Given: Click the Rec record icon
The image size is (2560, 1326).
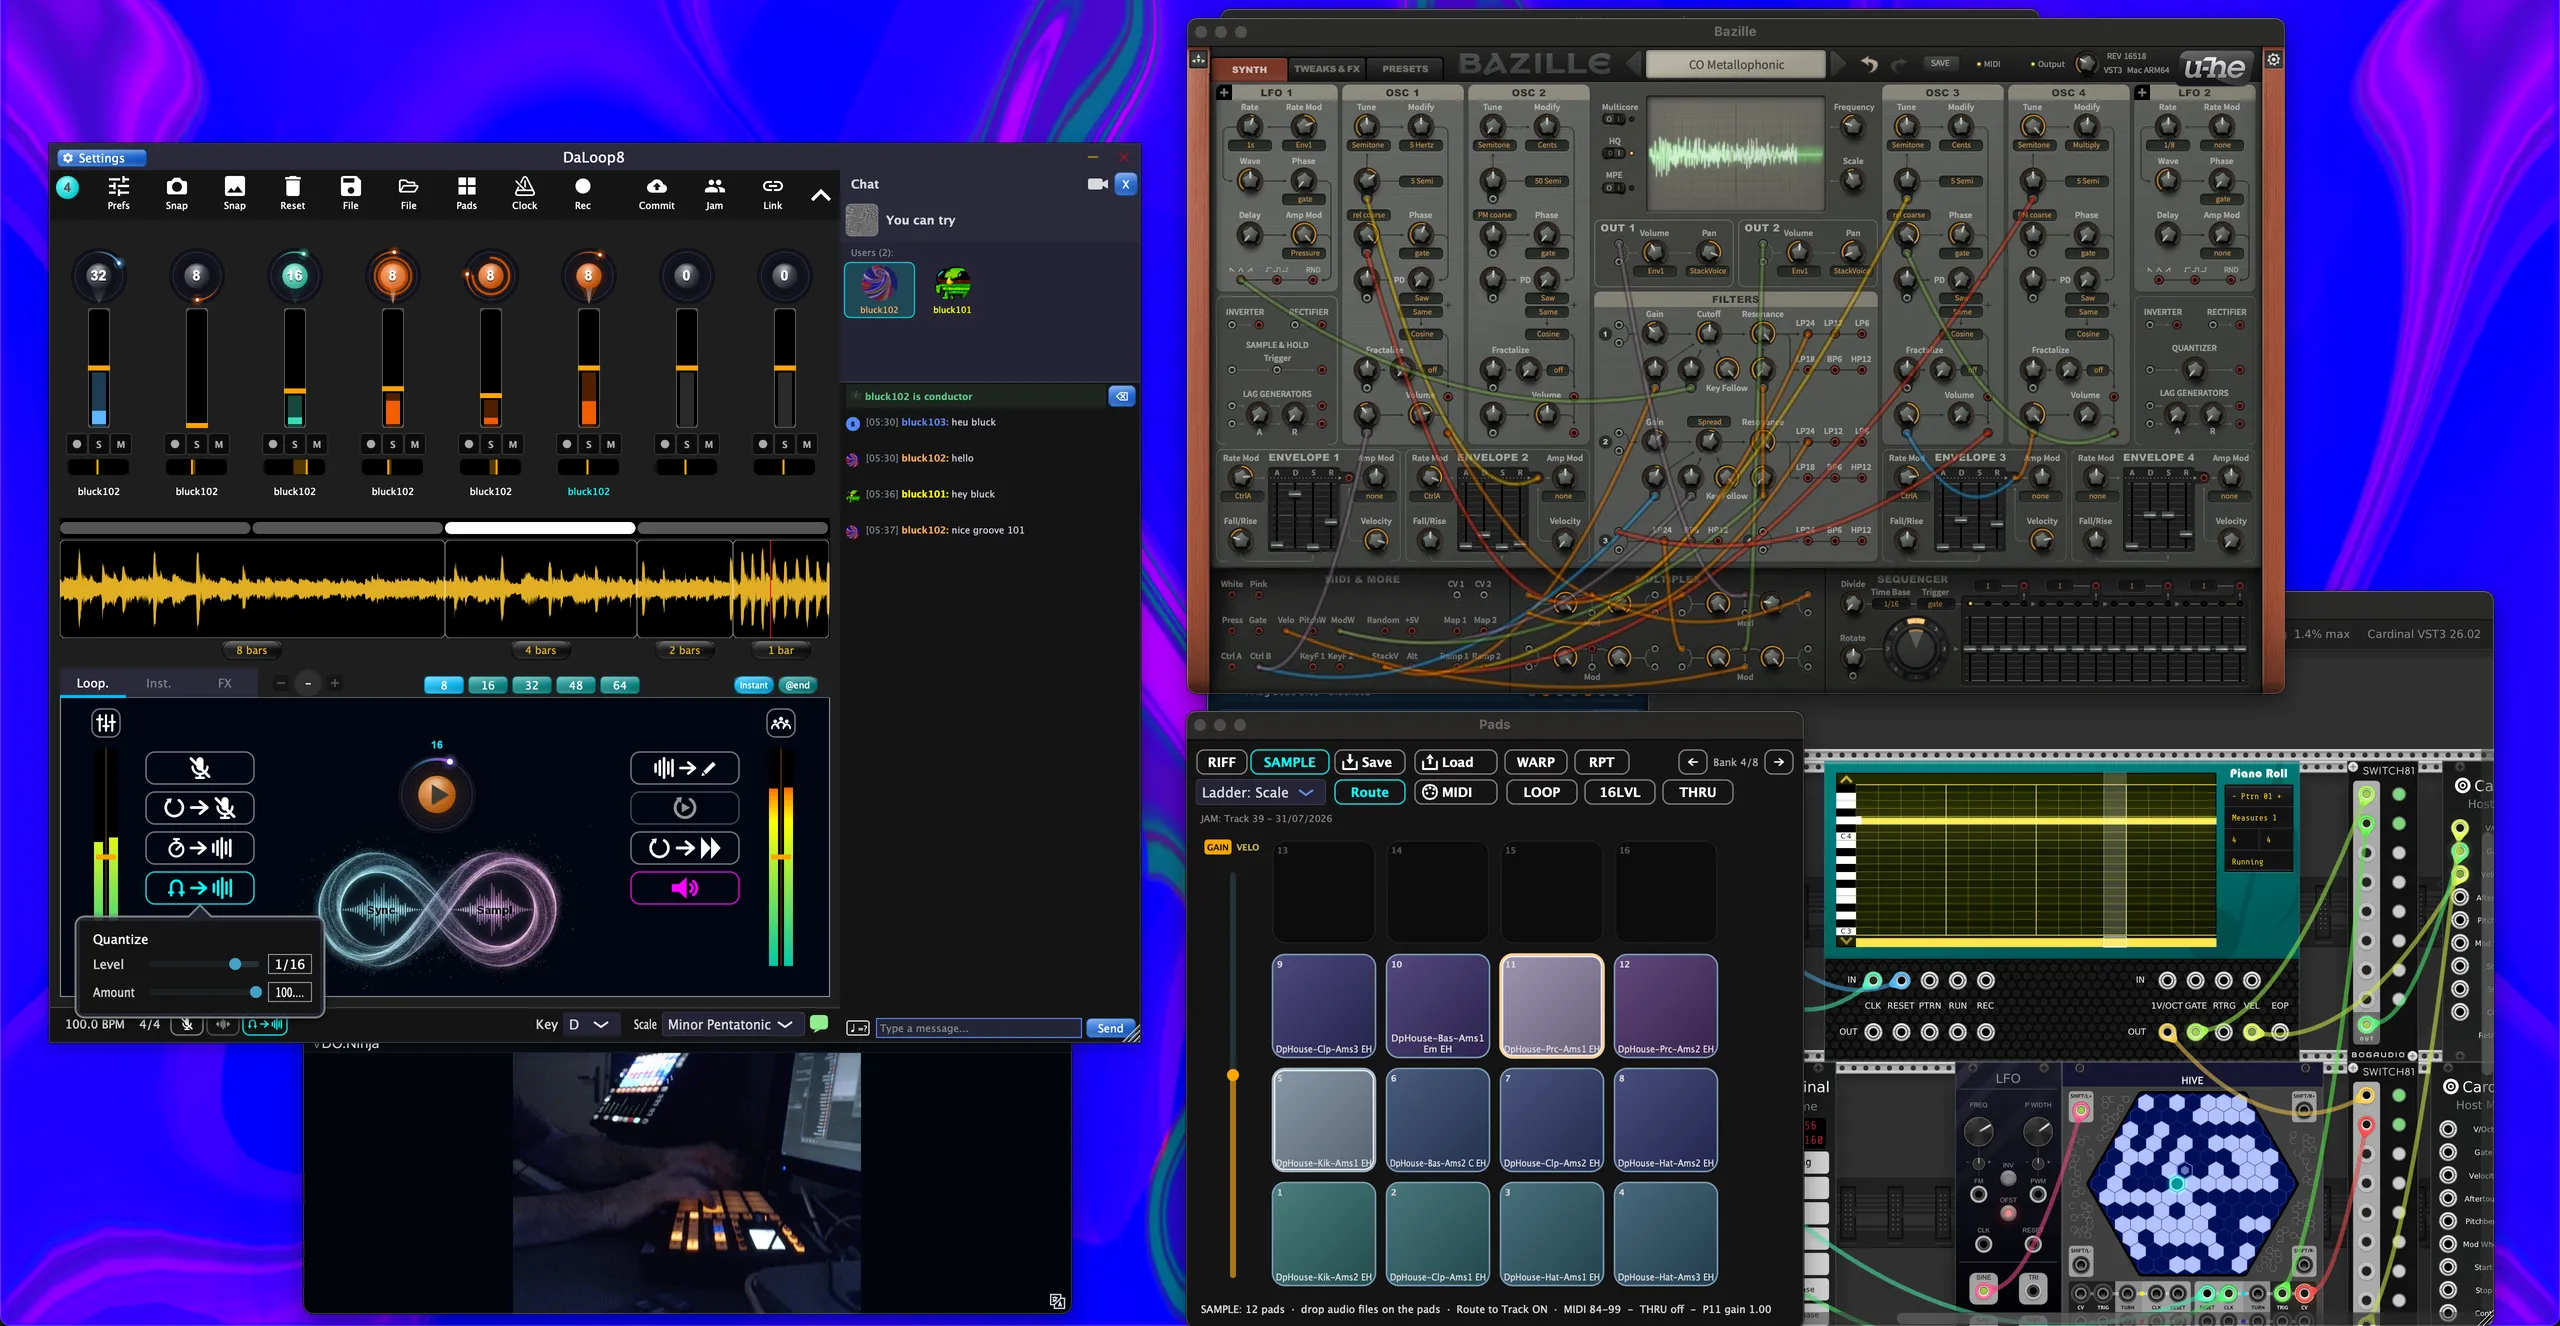Looking at the screenshot, I should (x=582, y=192).
